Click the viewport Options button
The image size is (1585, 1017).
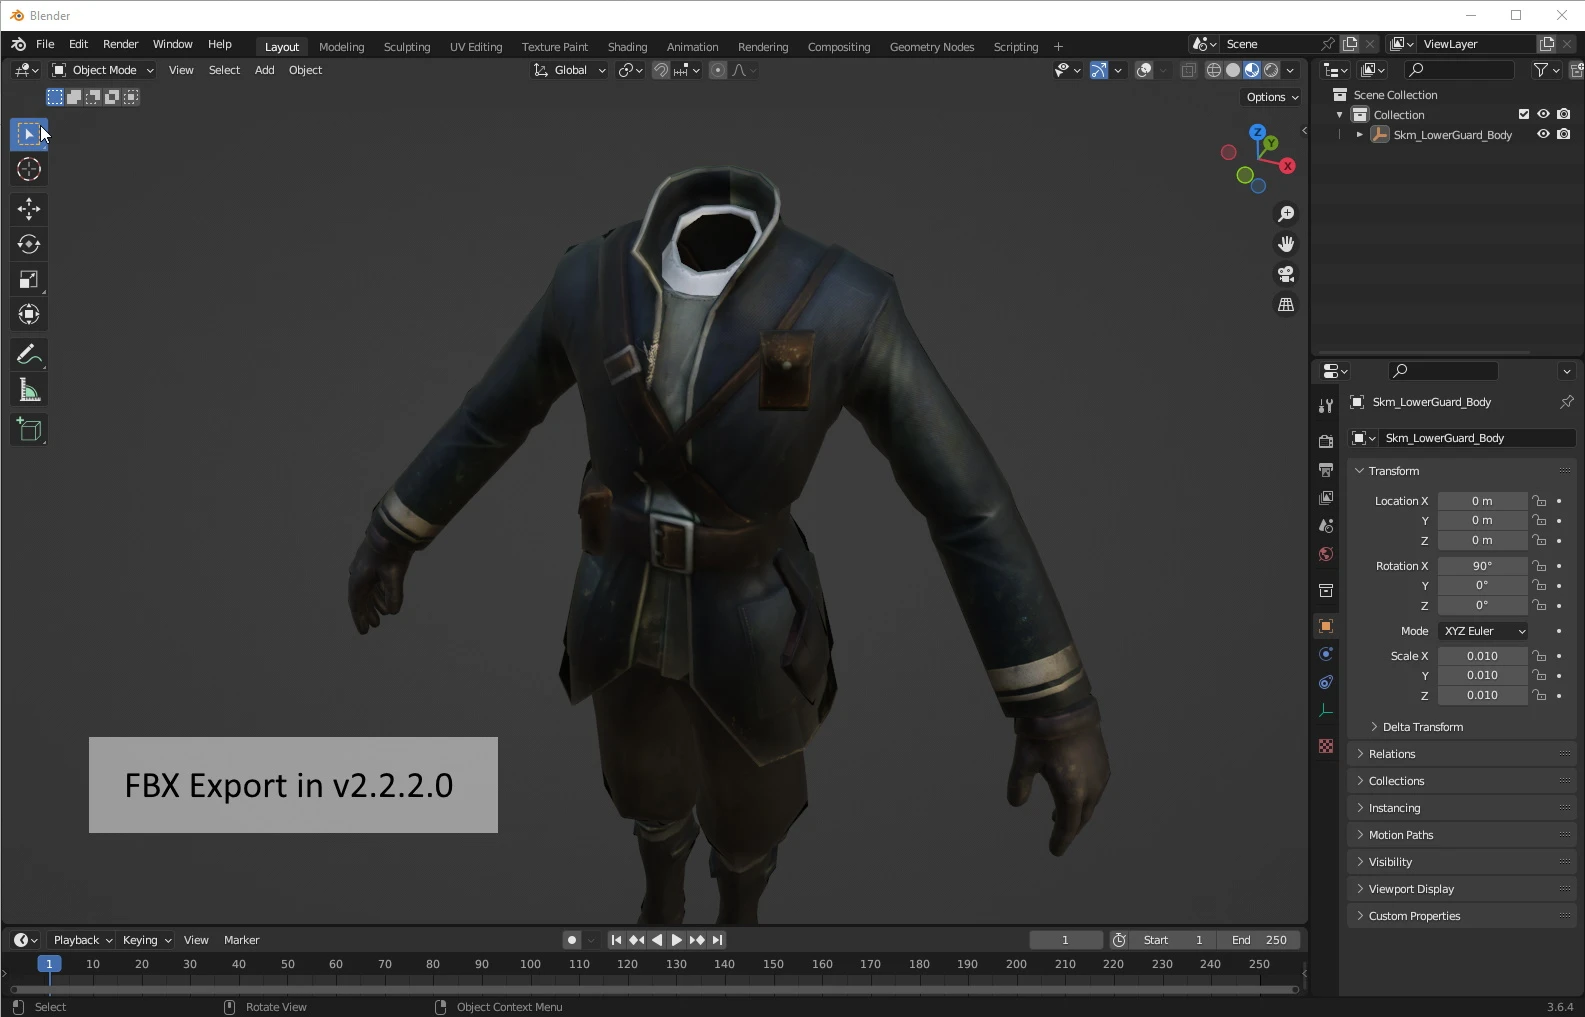pyautogui.click(x=1272, y=97)
